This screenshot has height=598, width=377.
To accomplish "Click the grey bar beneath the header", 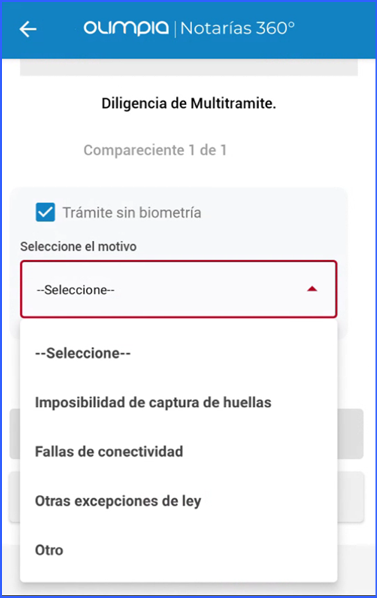I will (x=189, y=68).
